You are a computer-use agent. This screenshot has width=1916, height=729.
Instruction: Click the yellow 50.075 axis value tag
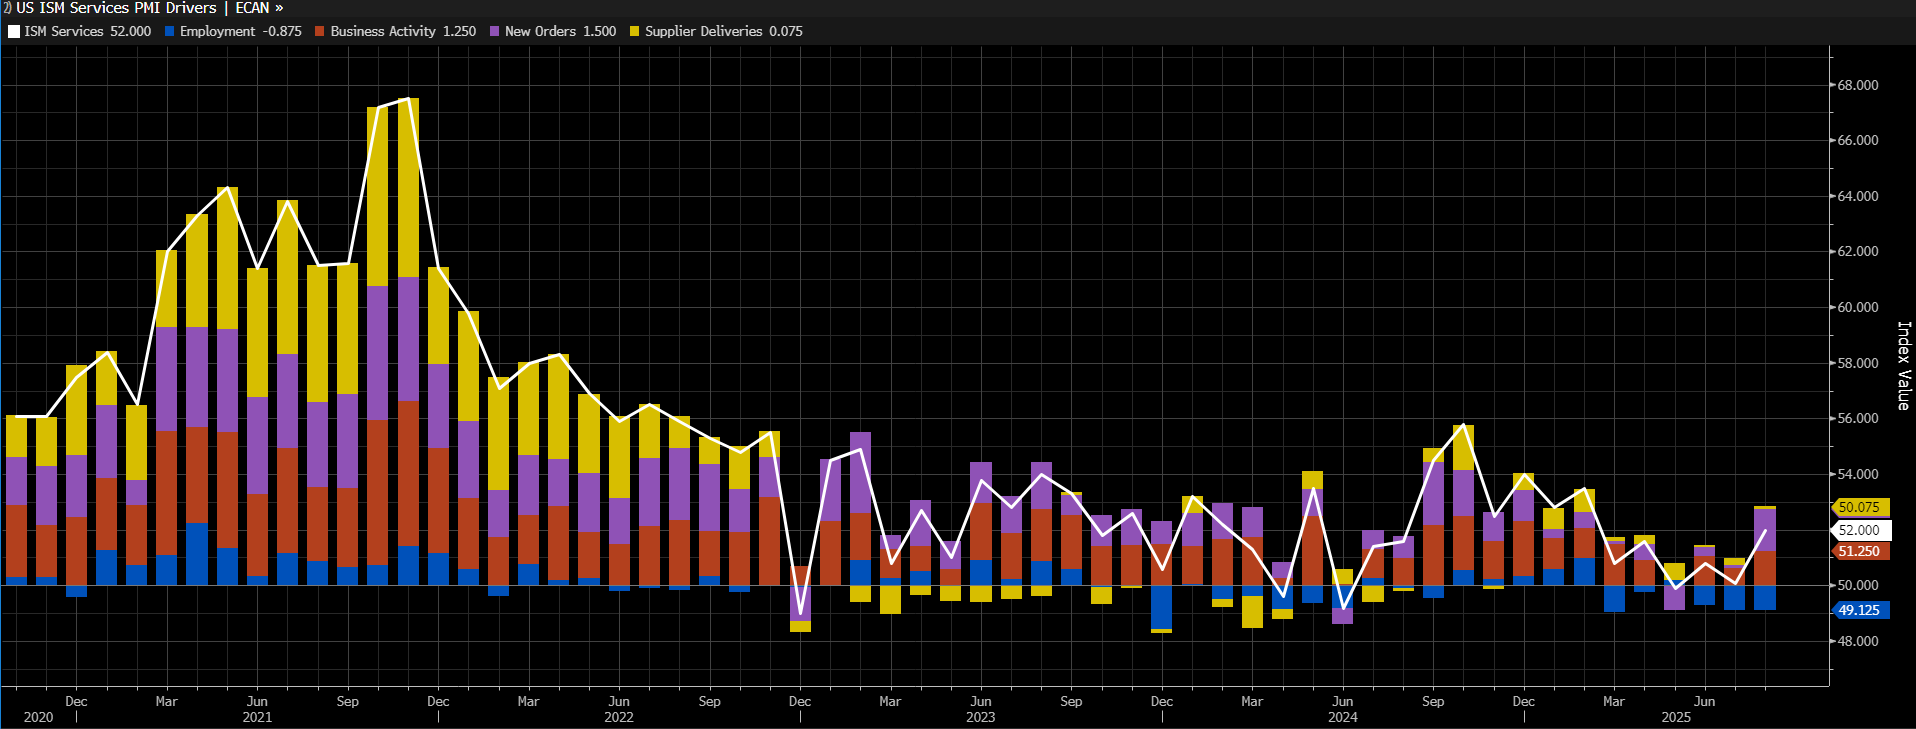1859,507
